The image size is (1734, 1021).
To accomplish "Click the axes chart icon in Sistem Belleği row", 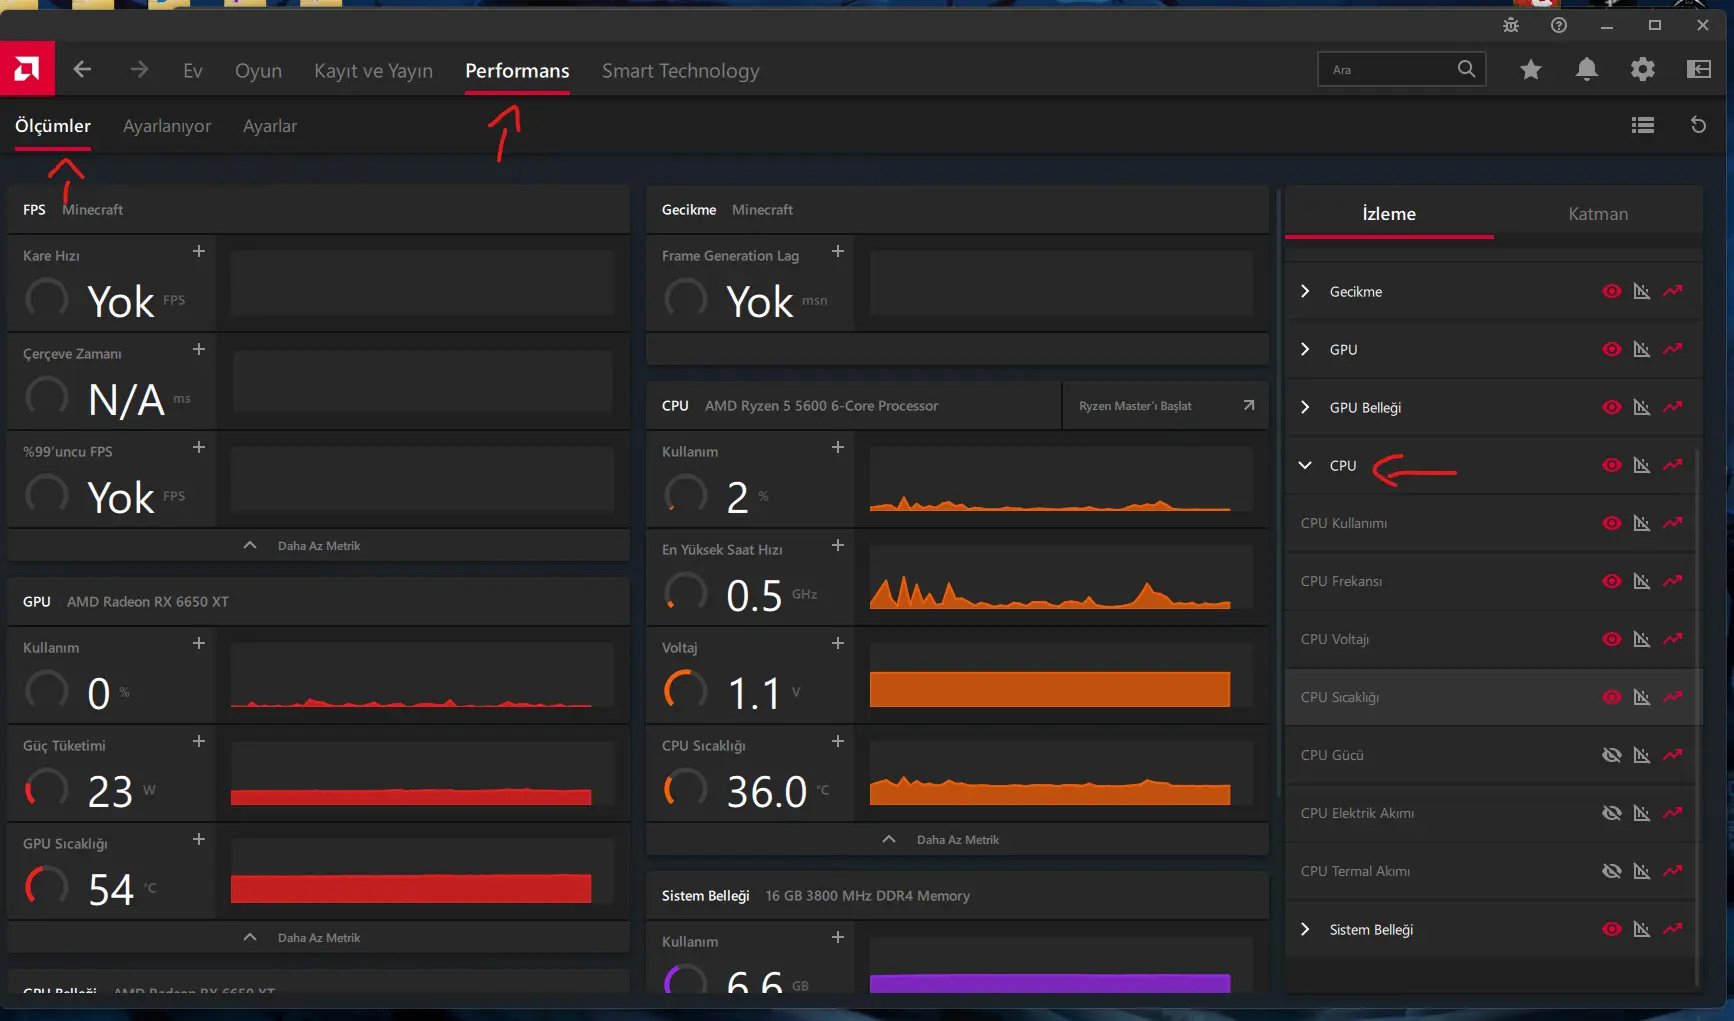I will click(x=1642, y=929).
